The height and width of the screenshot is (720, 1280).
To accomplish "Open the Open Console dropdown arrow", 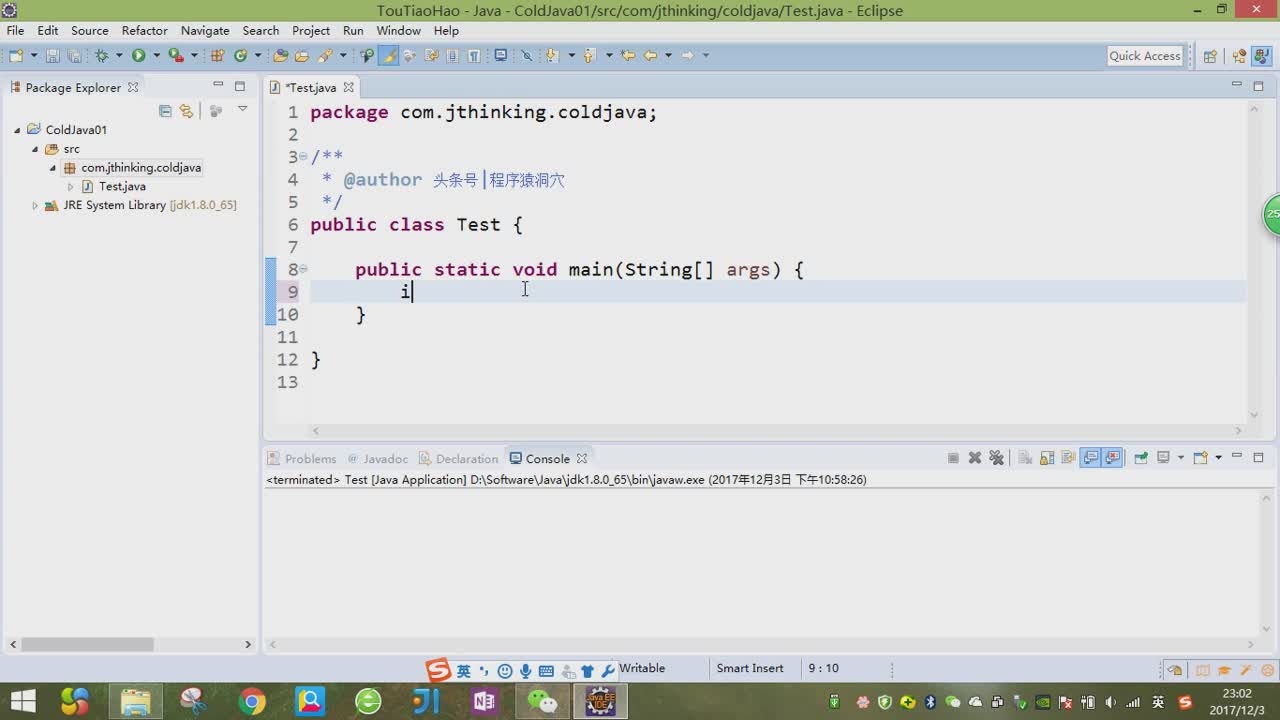I will coord(1218,458).
